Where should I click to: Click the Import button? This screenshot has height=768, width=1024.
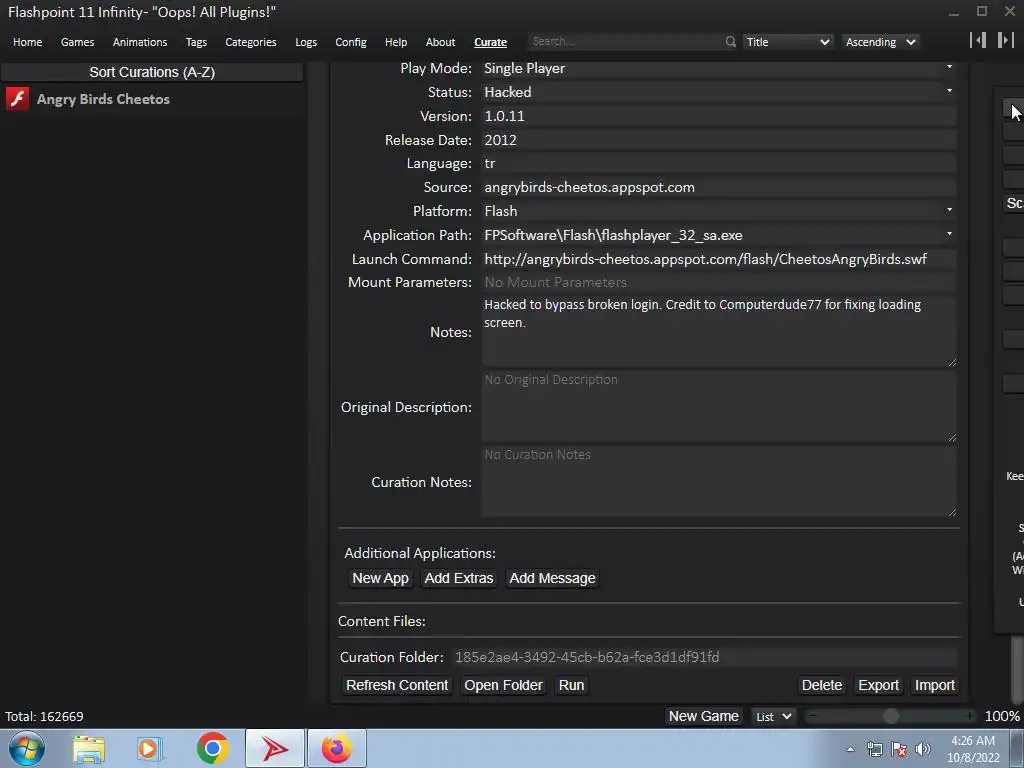pos(935,685)
